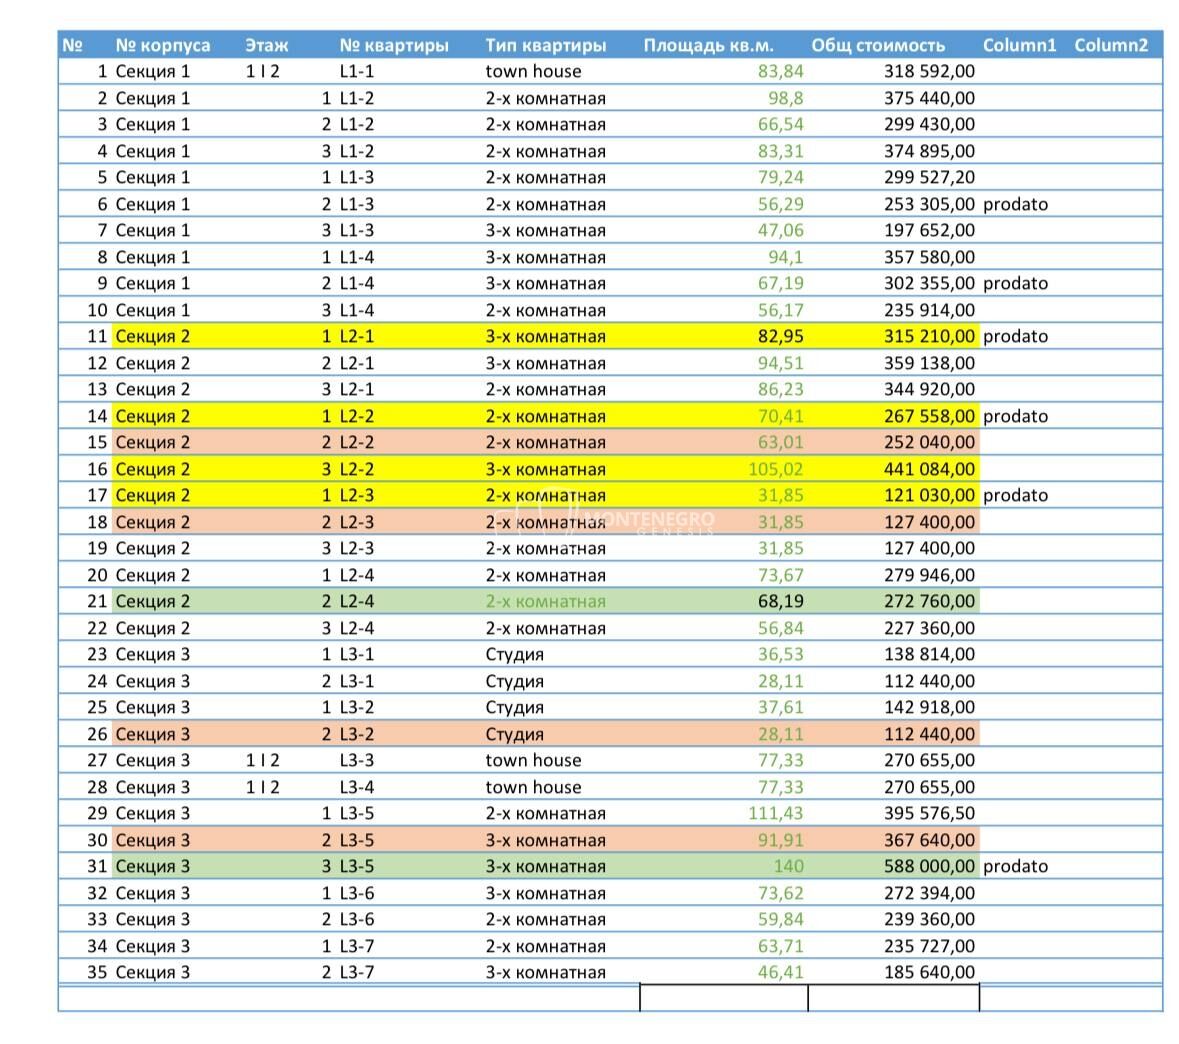Select the area cell 86,23

tap(780, 390)
